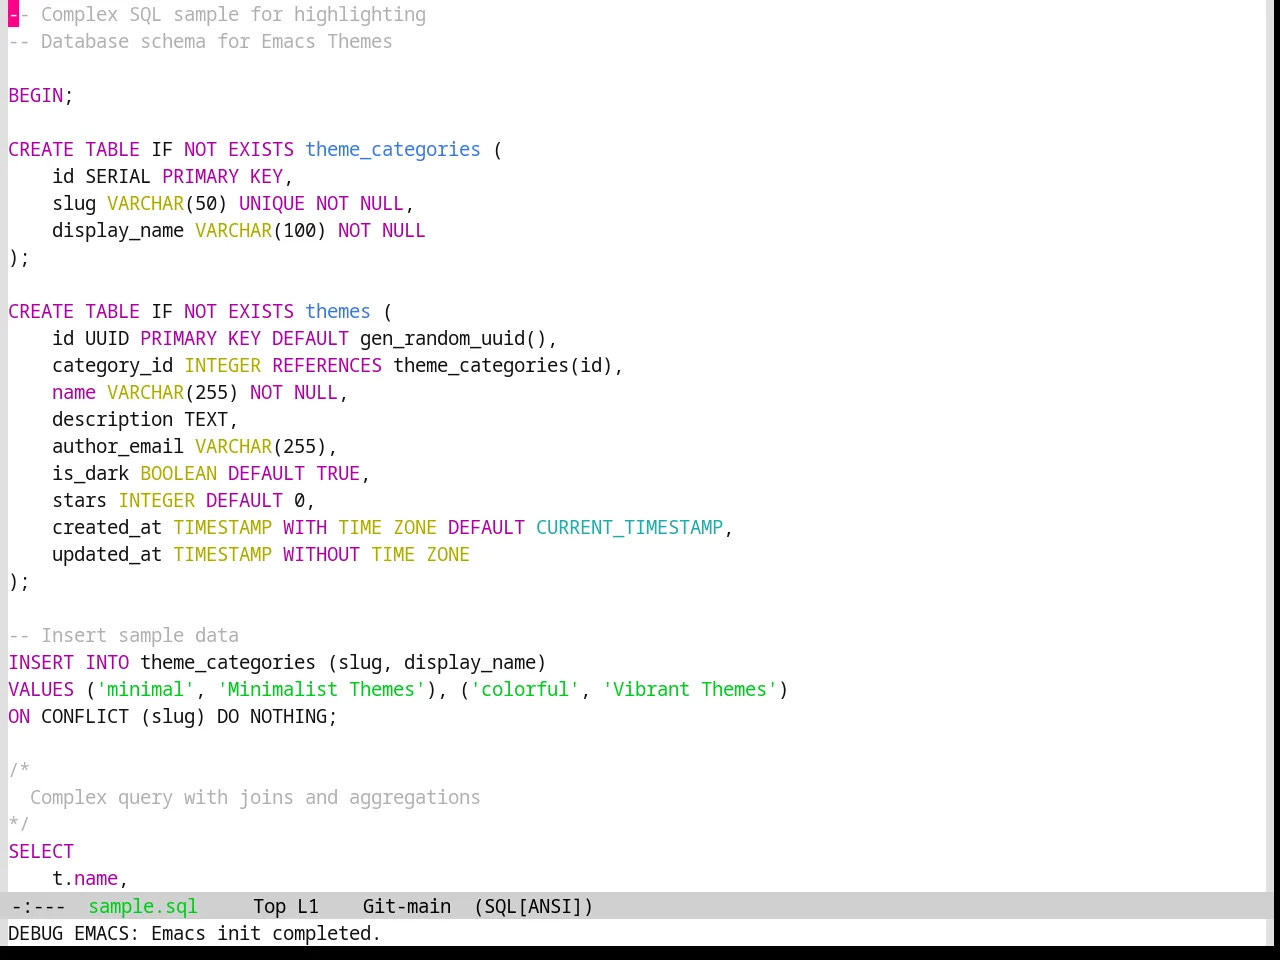Image resolution: width=1280 pixels, height=960 pixels.
Task: Click the BEGIN keyword
Action: (x=36, y=95)
